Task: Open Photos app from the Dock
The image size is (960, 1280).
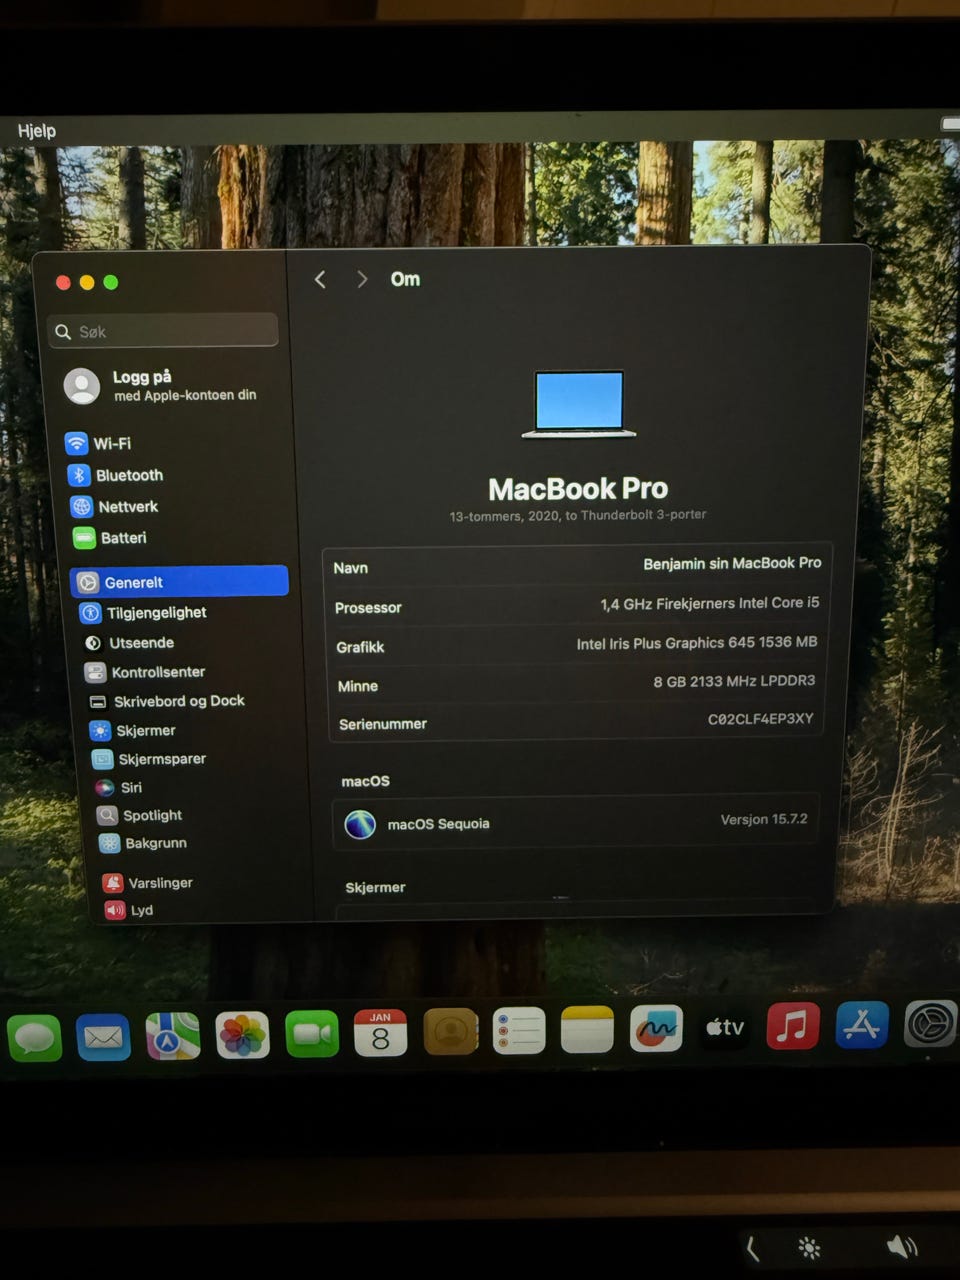Action: click(x=242, y=1033)
